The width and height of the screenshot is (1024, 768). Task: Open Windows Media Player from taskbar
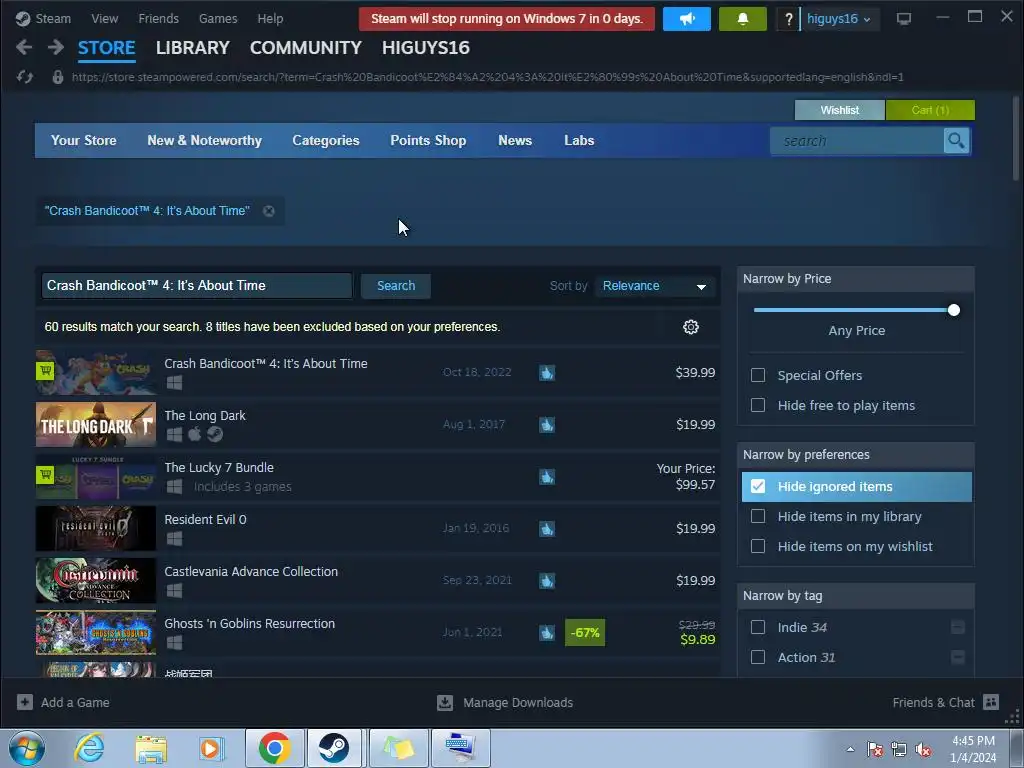[x=211, y=748]
